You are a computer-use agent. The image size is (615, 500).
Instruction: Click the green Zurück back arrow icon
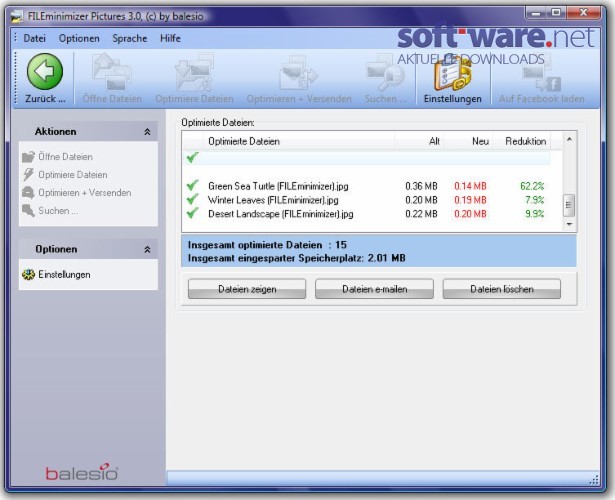45,71
